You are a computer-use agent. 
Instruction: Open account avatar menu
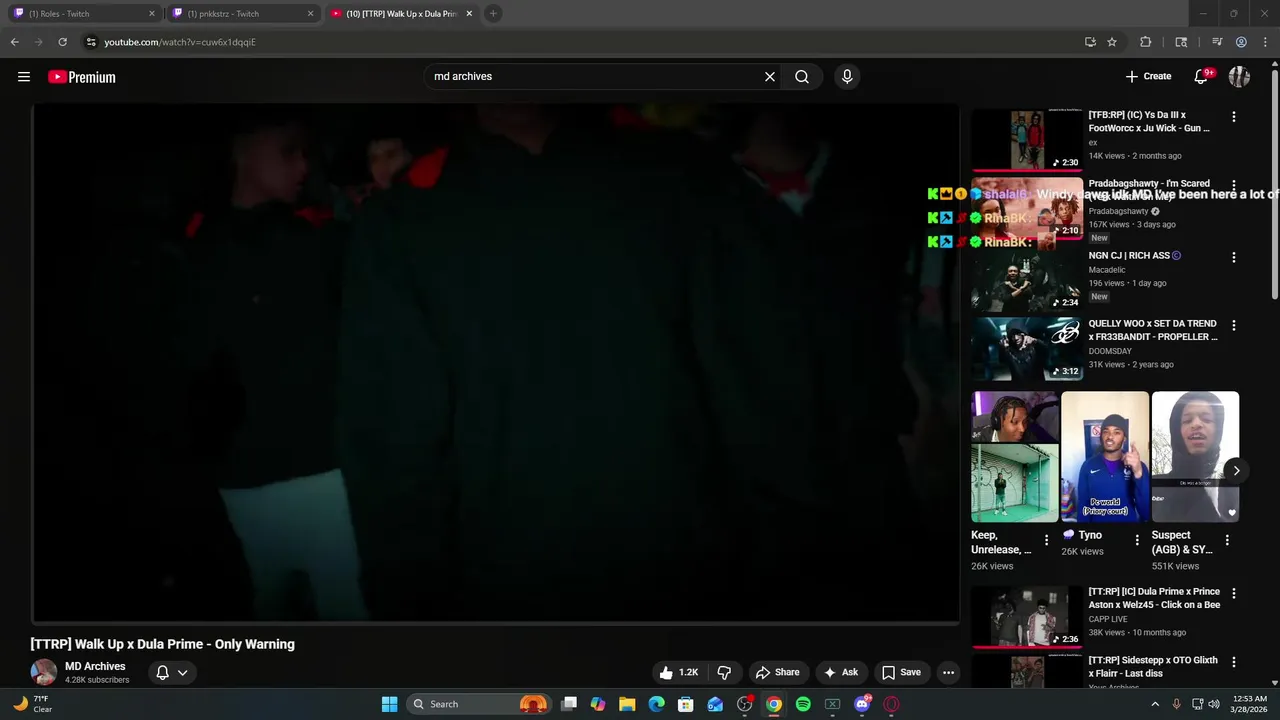click(1239, 77)
